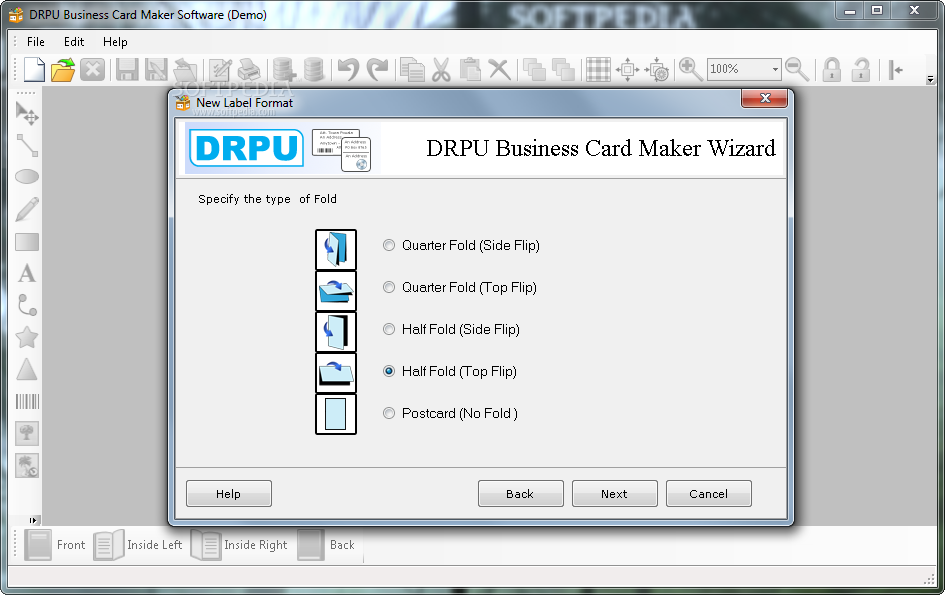Screen dimensions: 945x595
Task: Open the 100% zoom level dropdown
Action: [775, 69]
